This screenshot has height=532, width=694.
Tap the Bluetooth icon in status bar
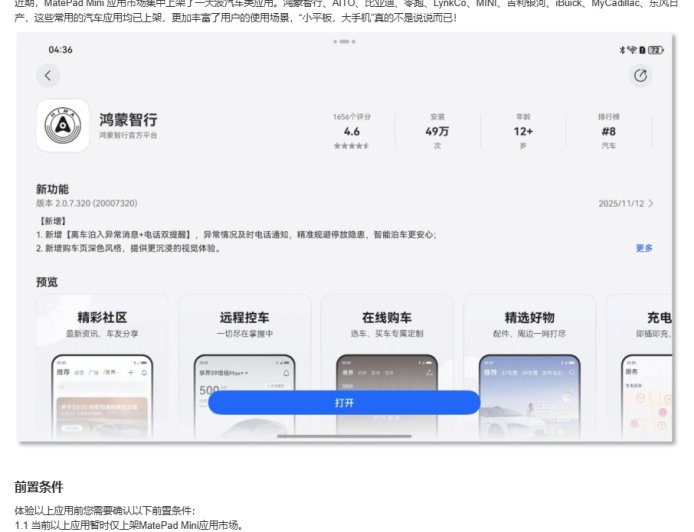[622, 50]
